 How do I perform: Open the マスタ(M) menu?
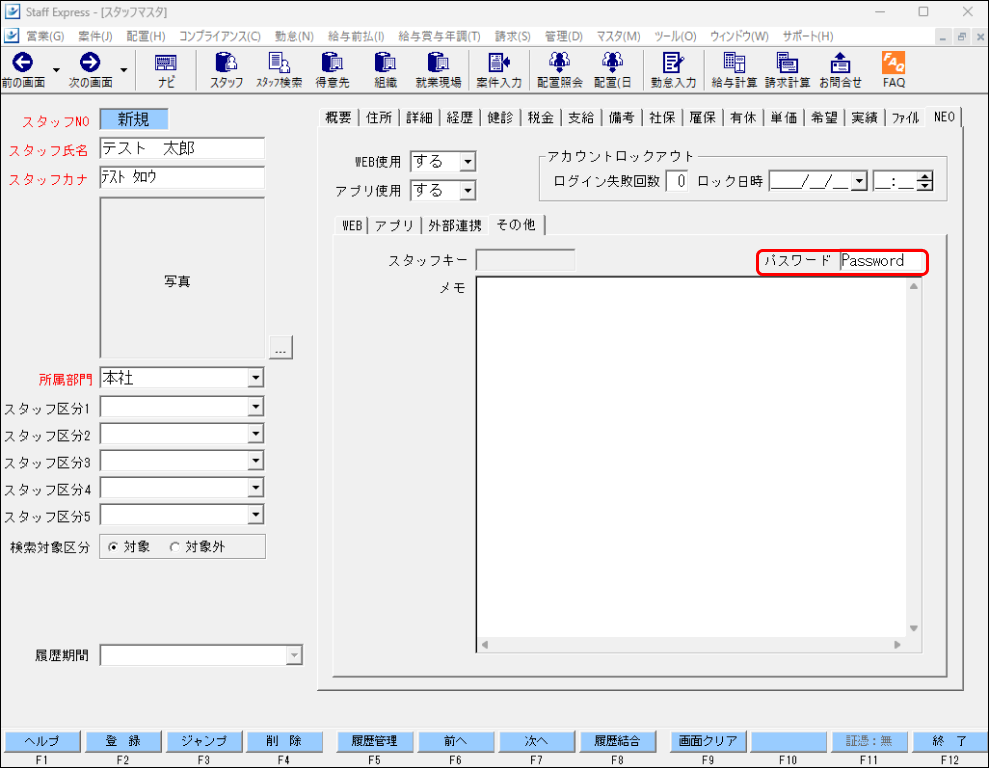click(x=618, y=36)
